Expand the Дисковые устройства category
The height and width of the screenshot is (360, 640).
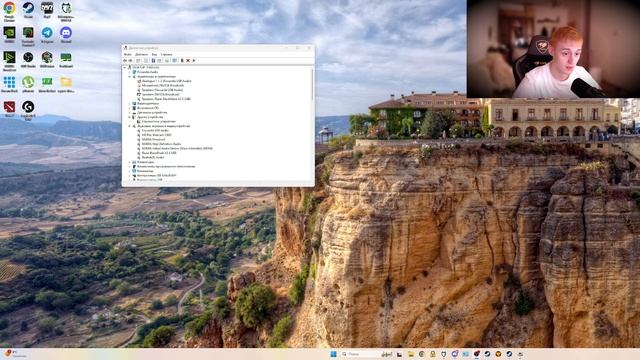(x=130, y=112)
